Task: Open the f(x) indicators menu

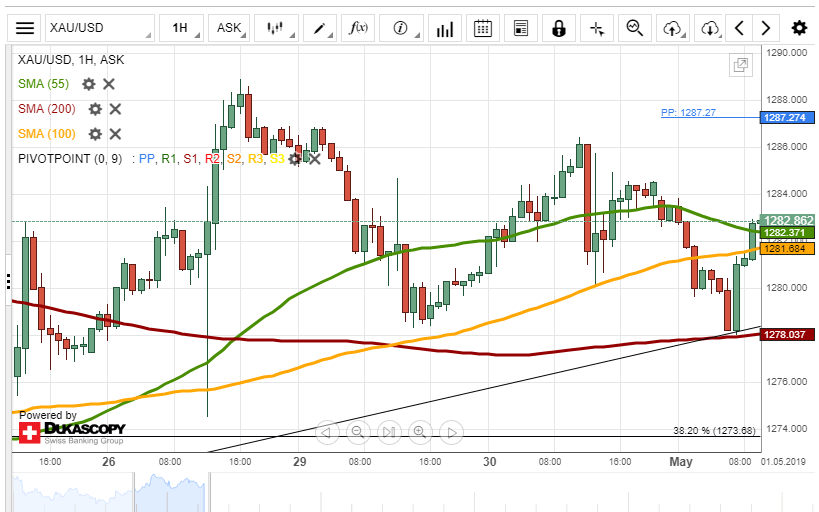Action: (x=358, y=28)
